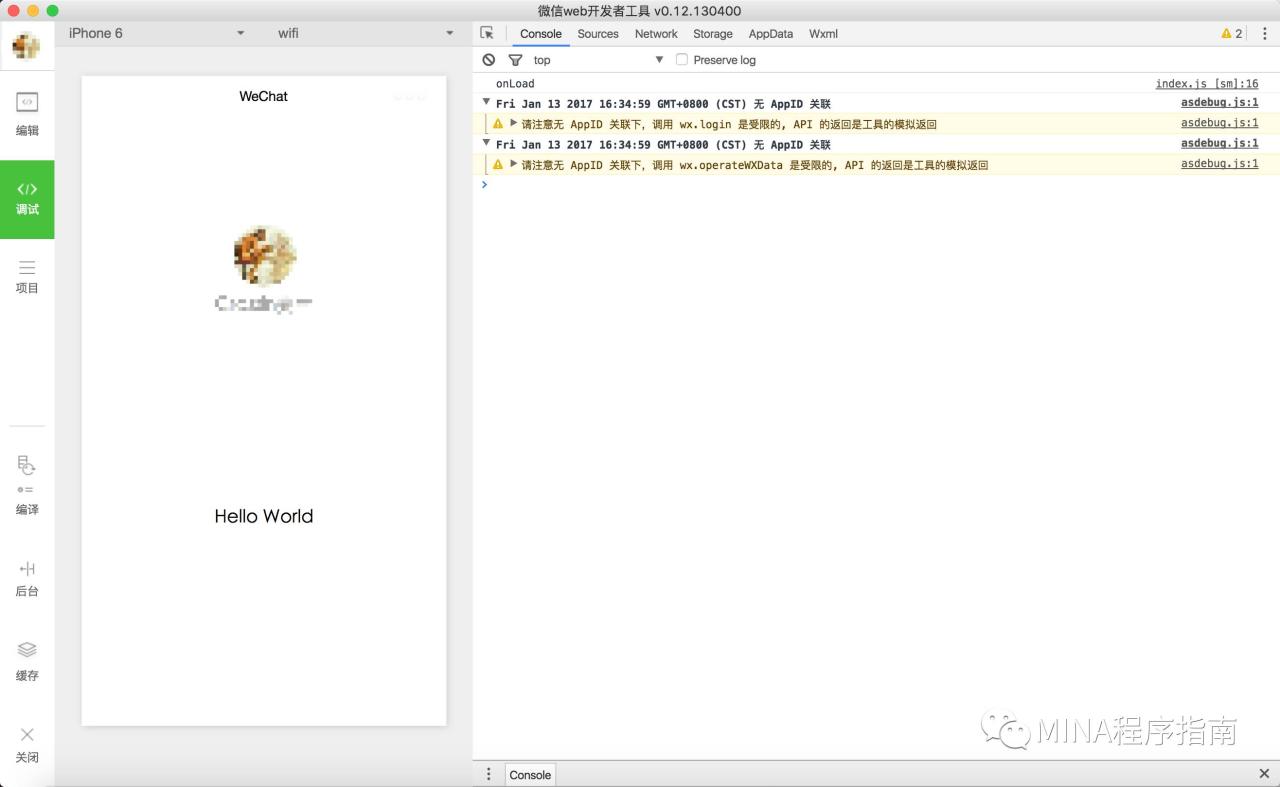Image resolution: width=1280 pixels, height=787 pixels.
Task: Click the 编译 (compile) sidebar icon
Action: click(27, 485)
